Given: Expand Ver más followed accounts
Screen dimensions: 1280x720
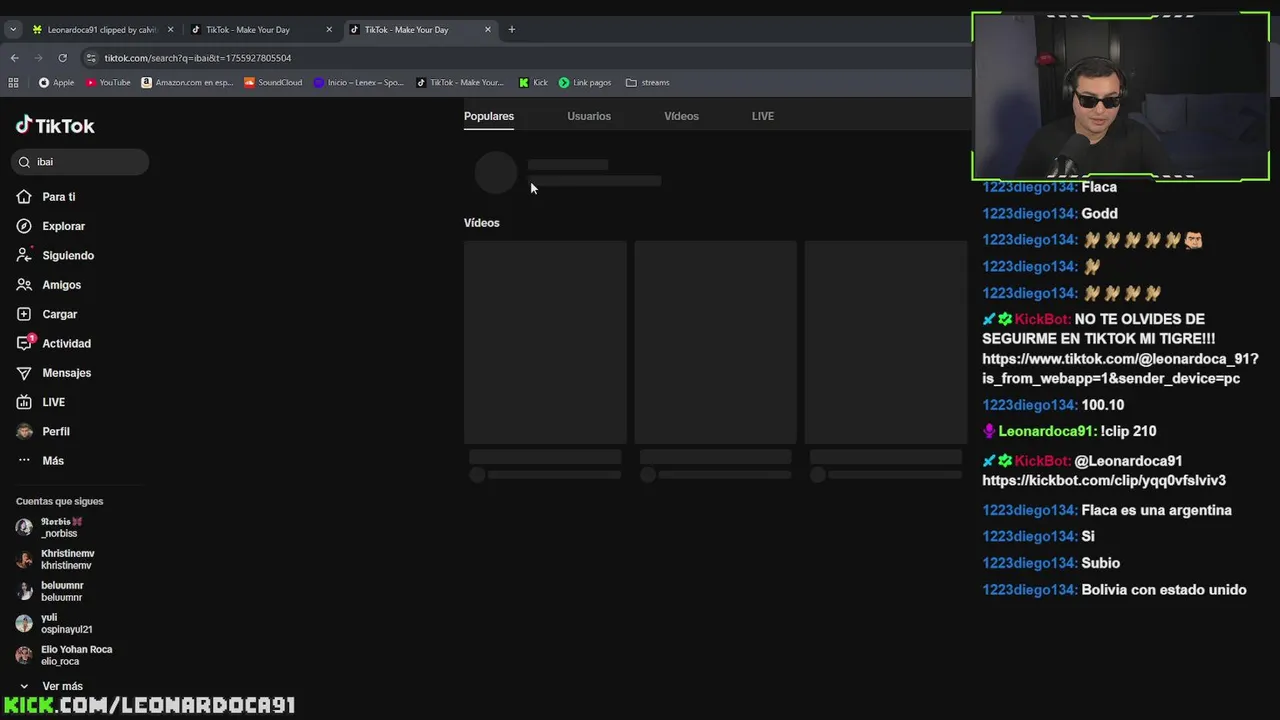Looking at the screenshot, I should coord(52,686).
